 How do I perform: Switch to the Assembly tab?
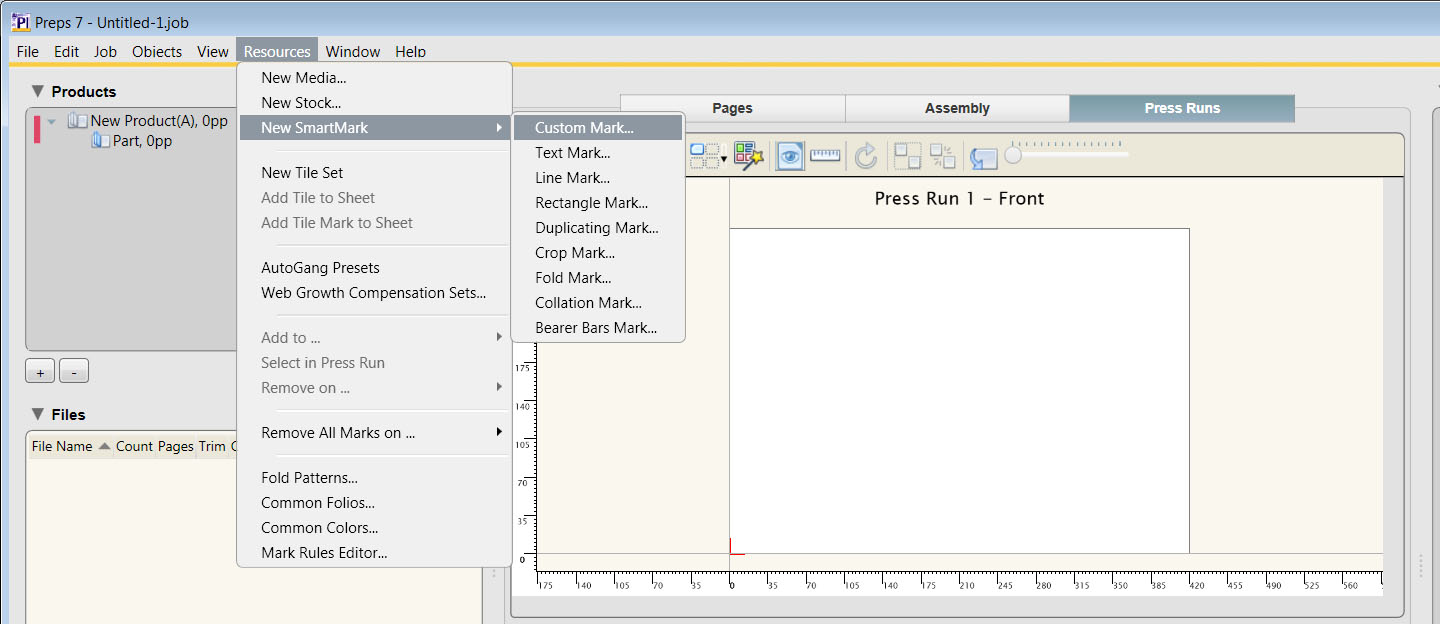pos(957,108)
